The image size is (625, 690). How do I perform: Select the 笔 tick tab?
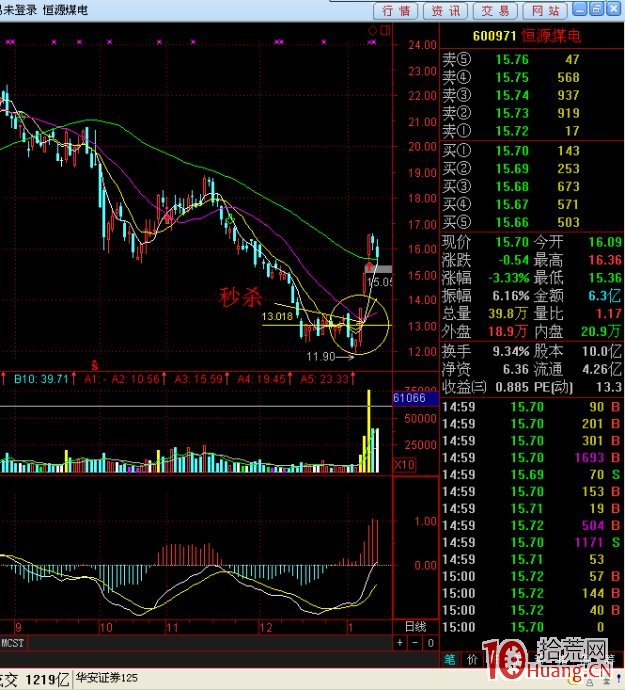(x=449, y=659)
